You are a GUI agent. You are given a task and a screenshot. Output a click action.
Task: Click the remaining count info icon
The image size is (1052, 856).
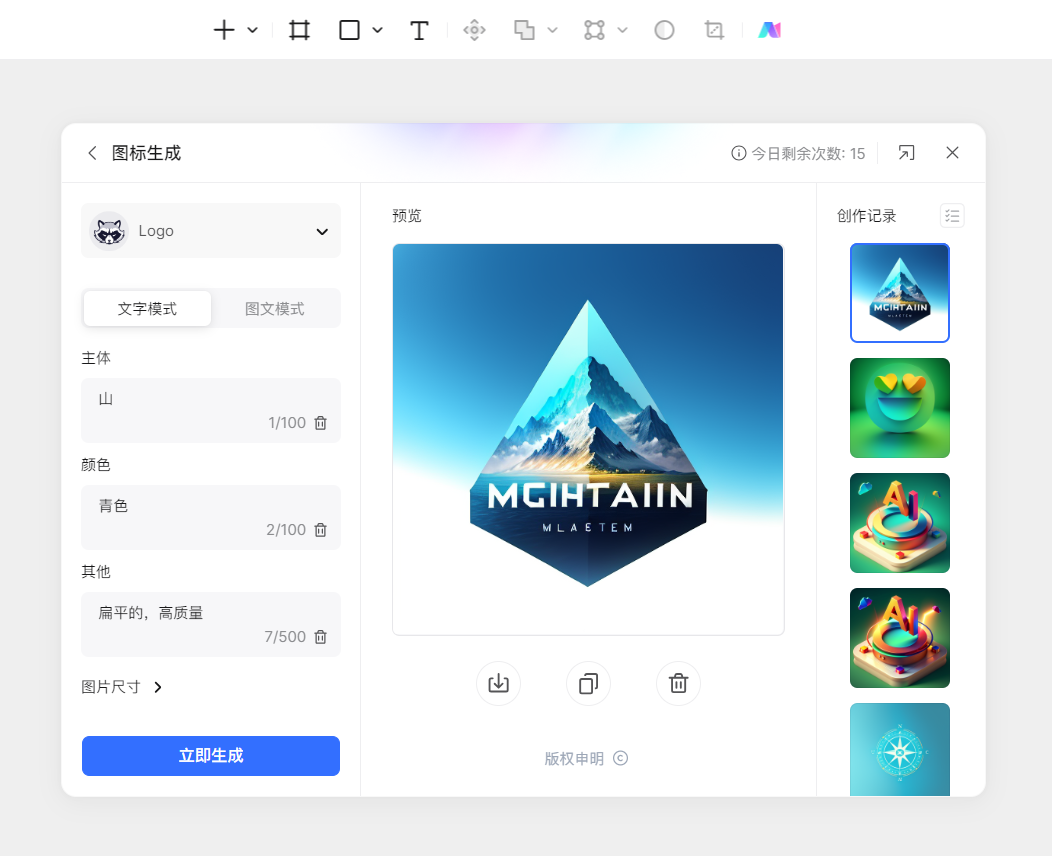coord(738,154)
